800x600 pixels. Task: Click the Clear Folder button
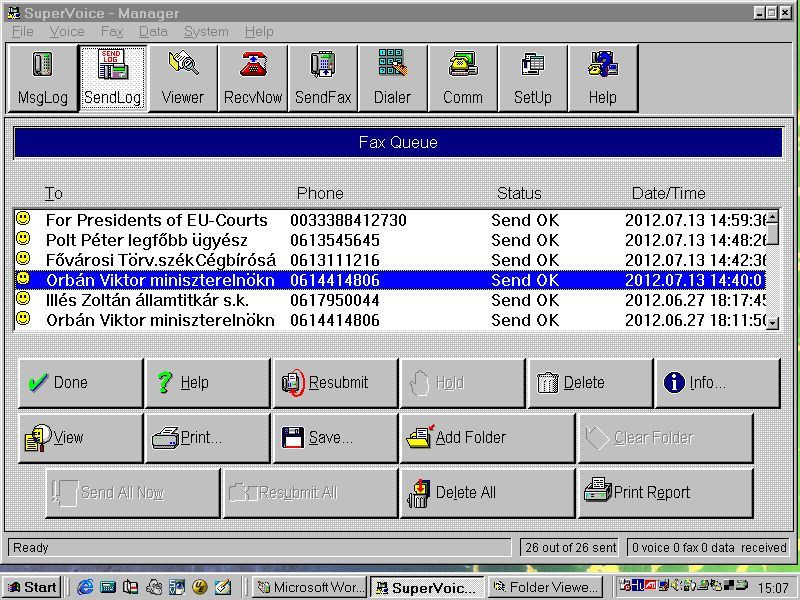pos(666,438)
